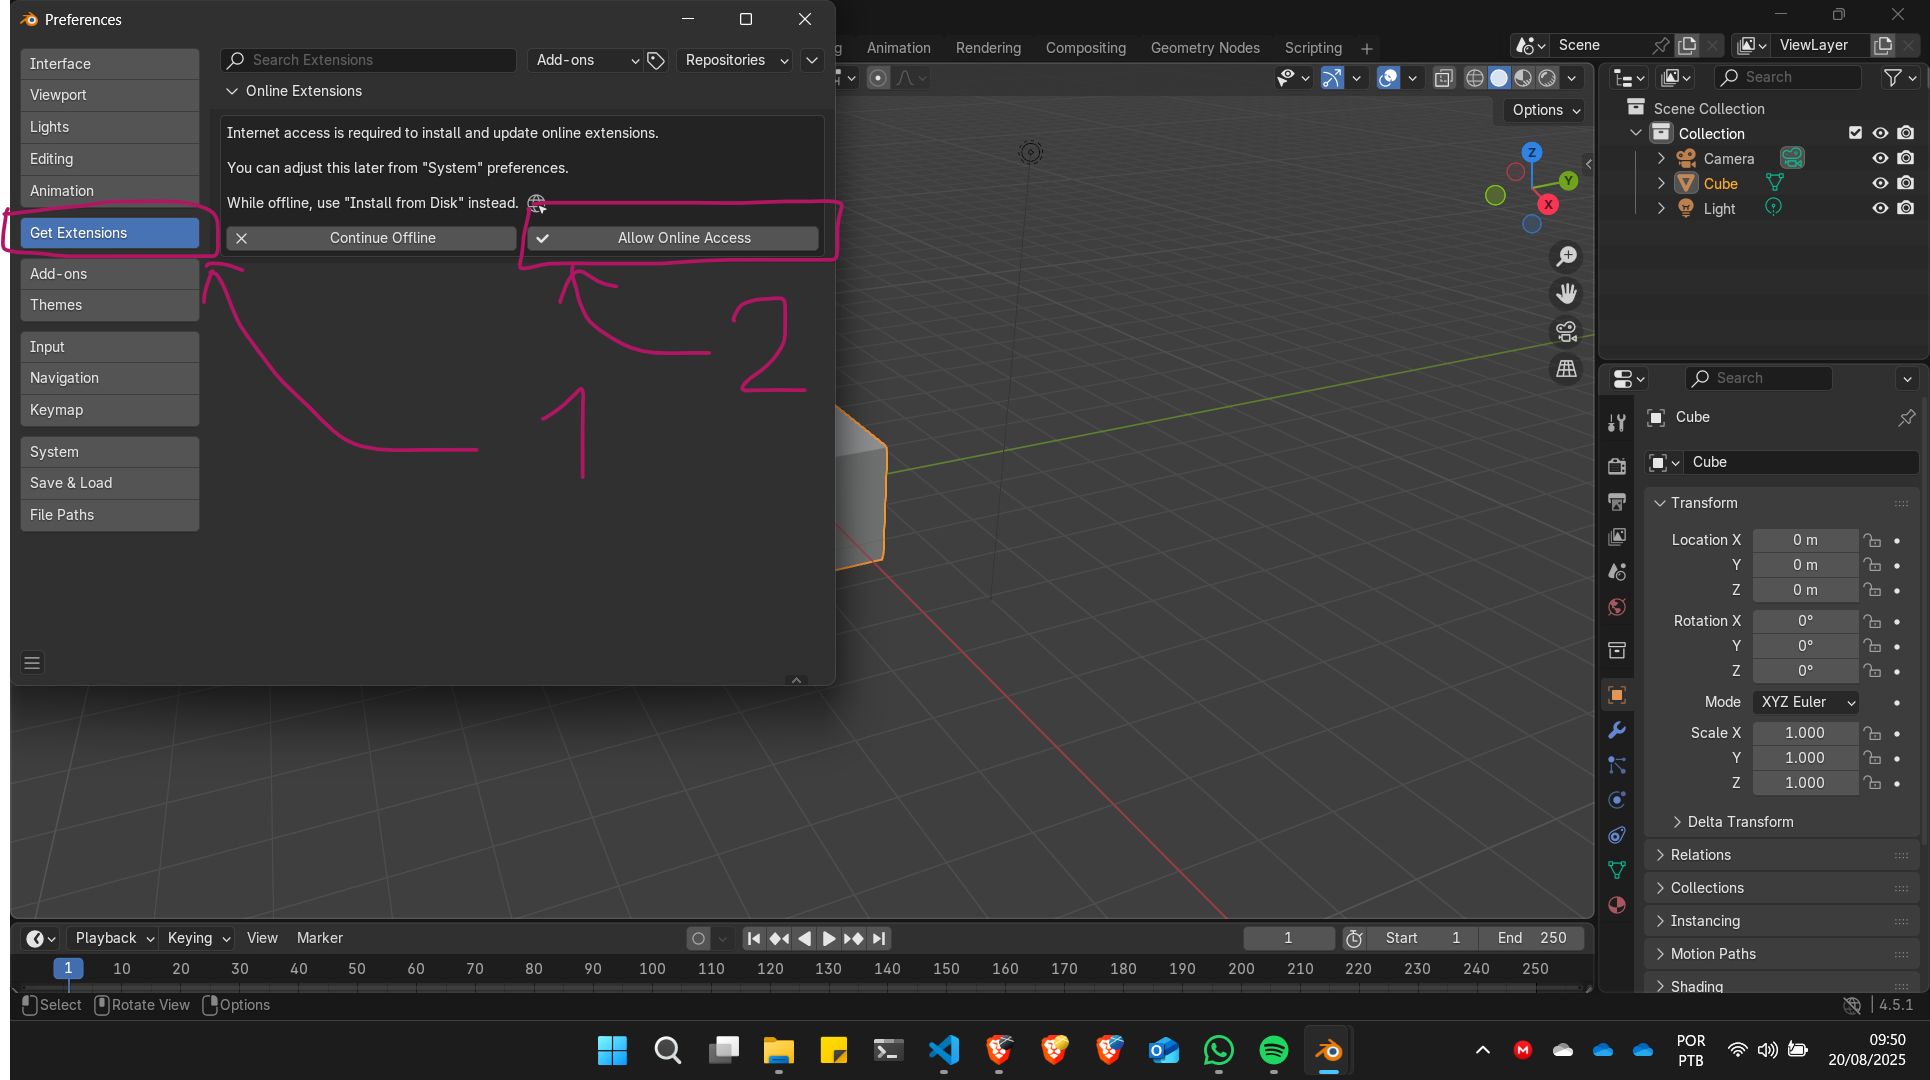Open Render properties tab icon
The image size is (1930, 1080).
coord(1616,466)
